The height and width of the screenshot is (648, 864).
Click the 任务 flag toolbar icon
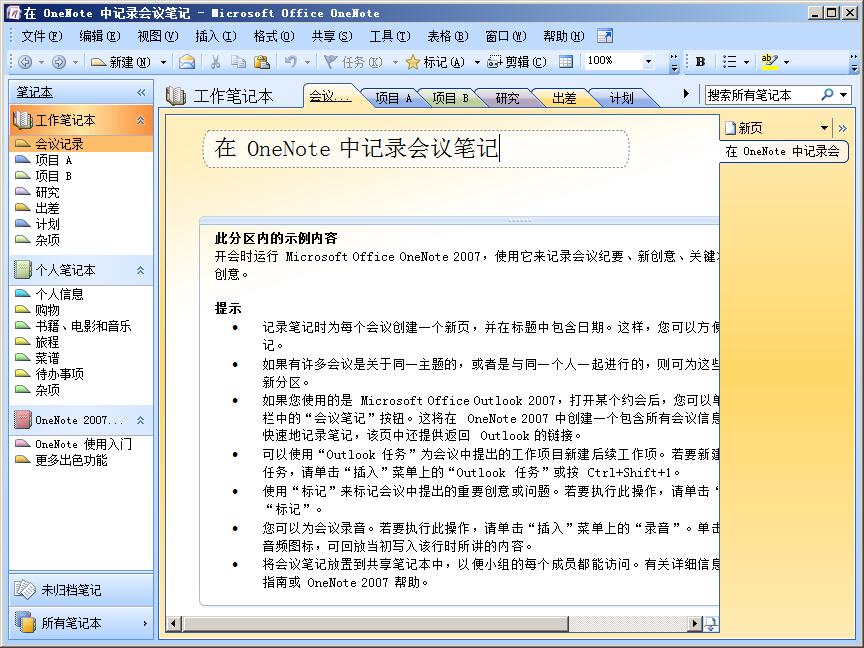tap(331, 62)
